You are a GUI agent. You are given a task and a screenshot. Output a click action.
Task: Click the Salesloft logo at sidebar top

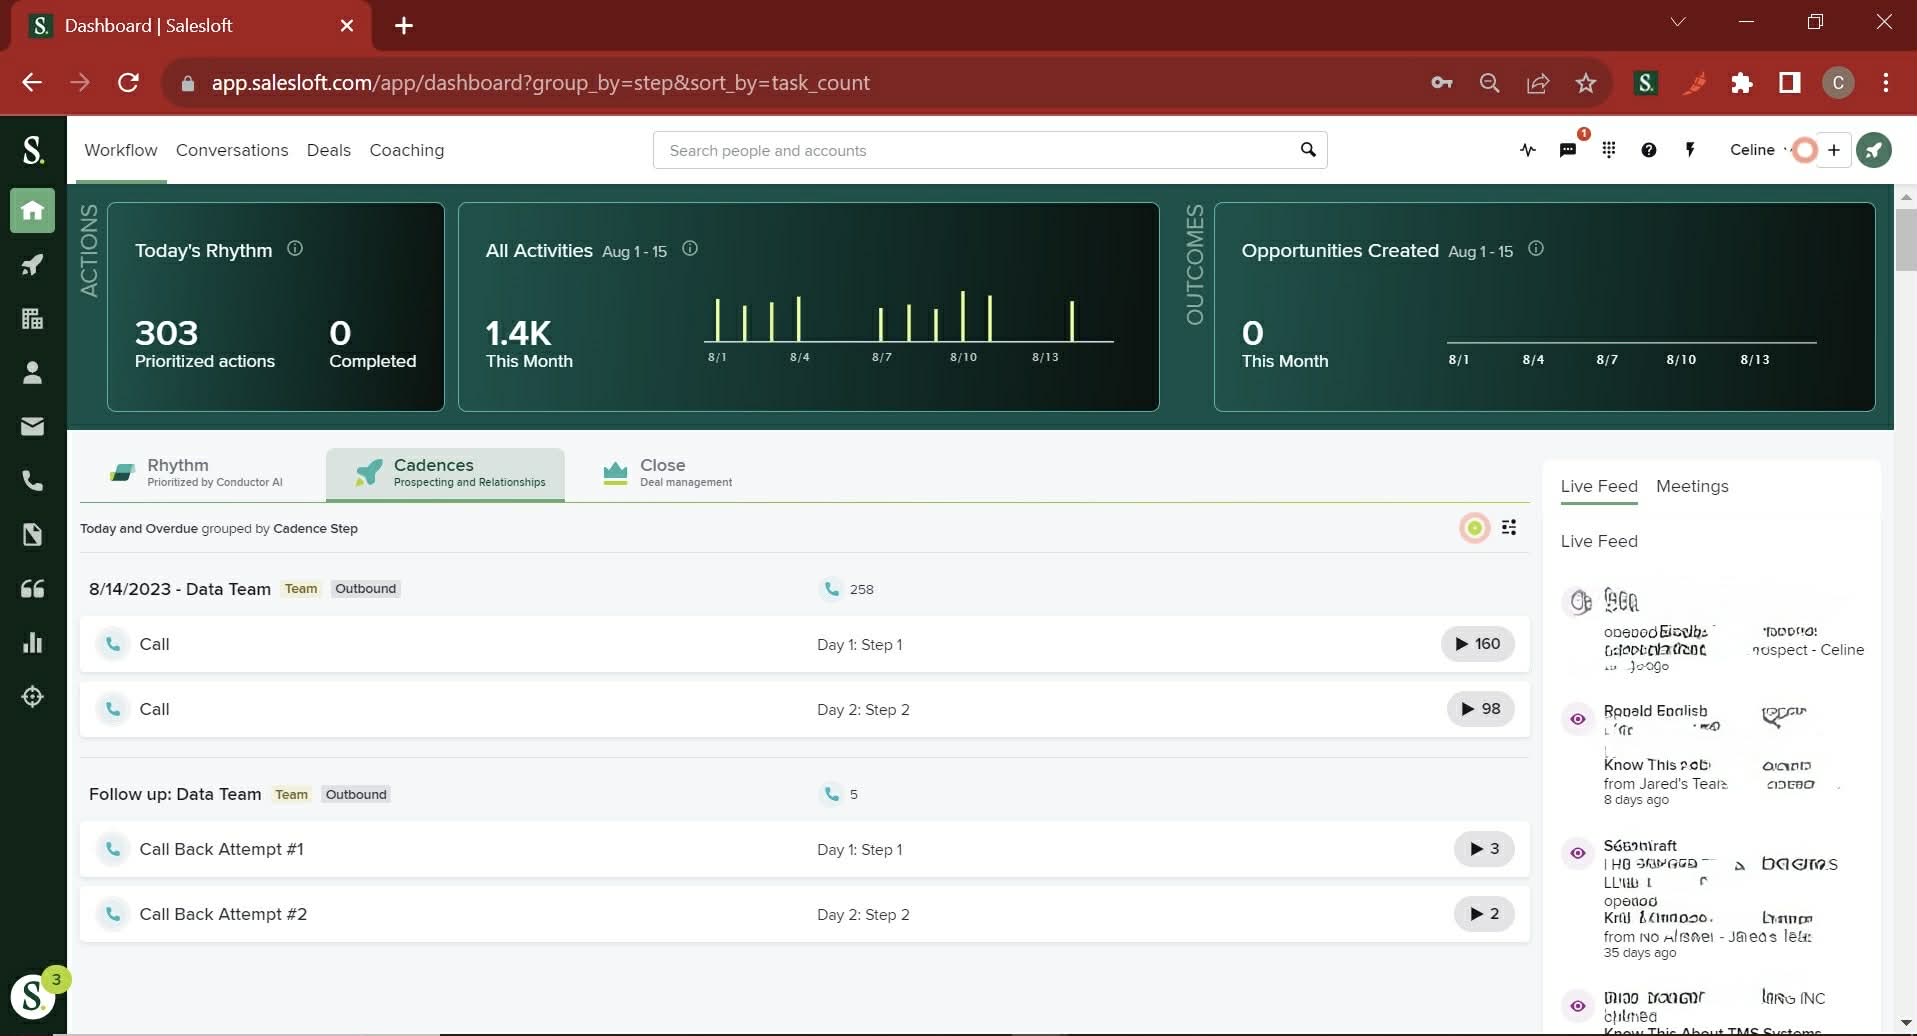click(x=33, y=150)
